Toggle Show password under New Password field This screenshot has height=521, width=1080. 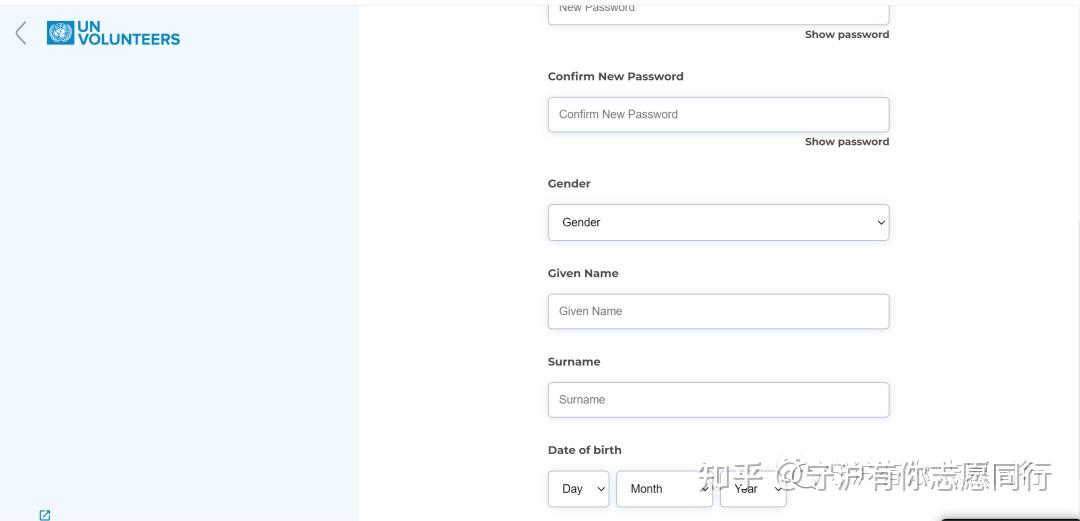click(x=846, y=35)
